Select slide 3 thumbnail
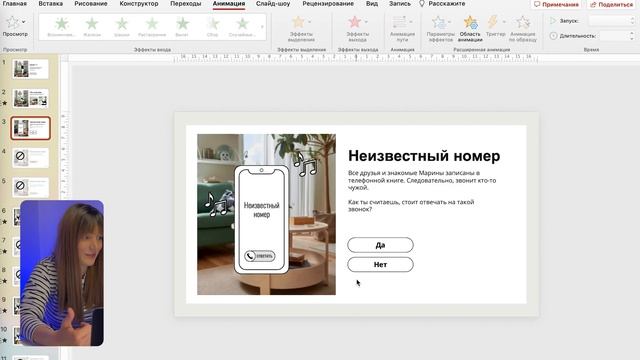 31,128
